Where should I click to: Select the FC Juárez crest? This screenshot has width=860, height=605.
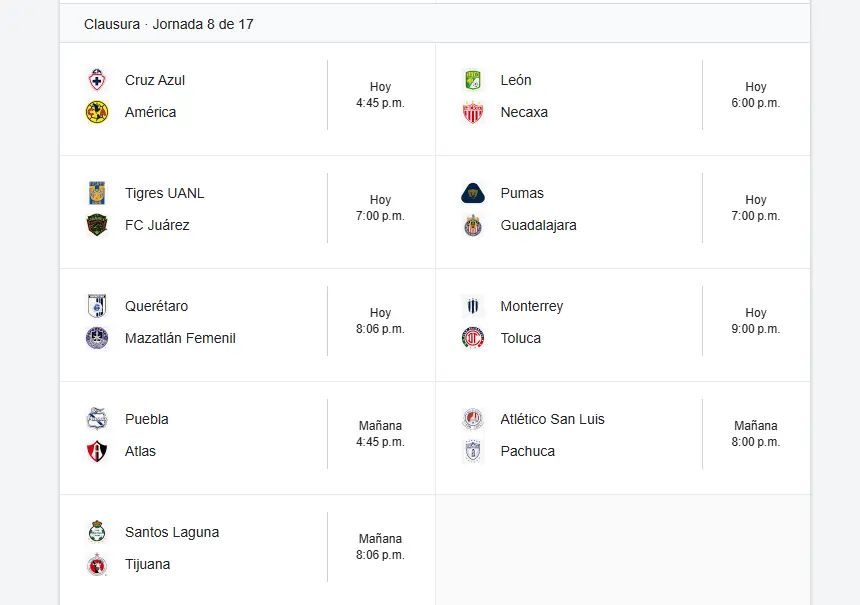[x=97, y=225]
